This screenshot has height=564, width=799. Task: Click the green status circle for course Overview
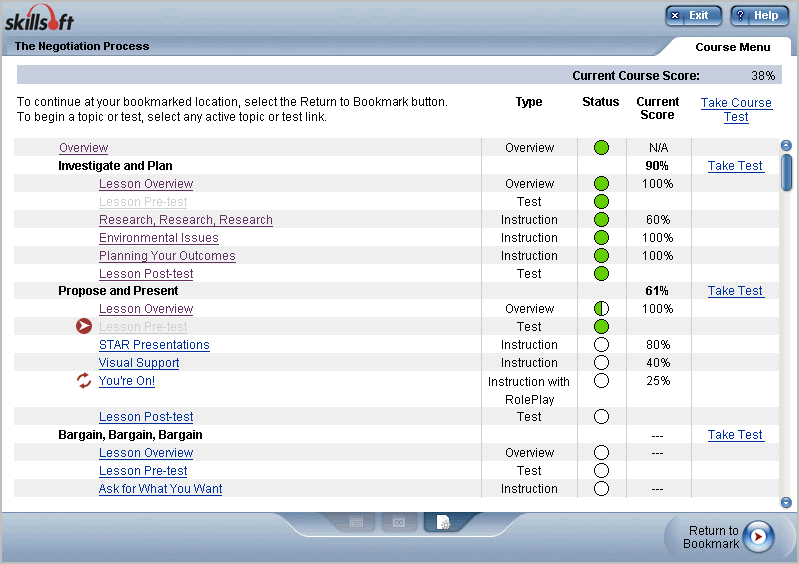click(x=601, y=148)
